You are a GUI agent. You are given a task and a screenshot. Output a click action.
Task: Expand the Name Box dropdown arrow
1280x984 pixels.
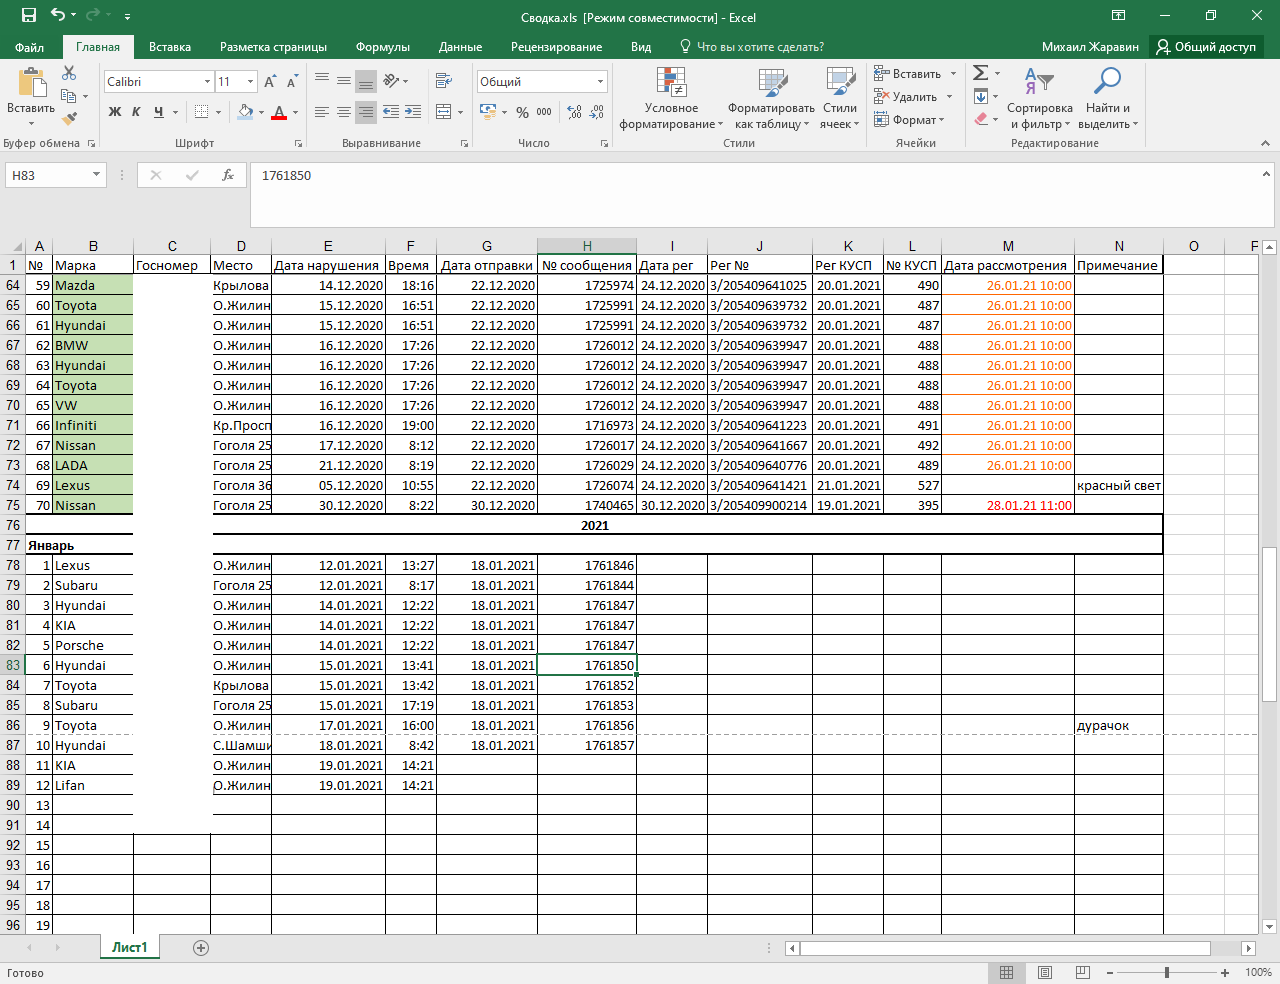coord(96,175)
